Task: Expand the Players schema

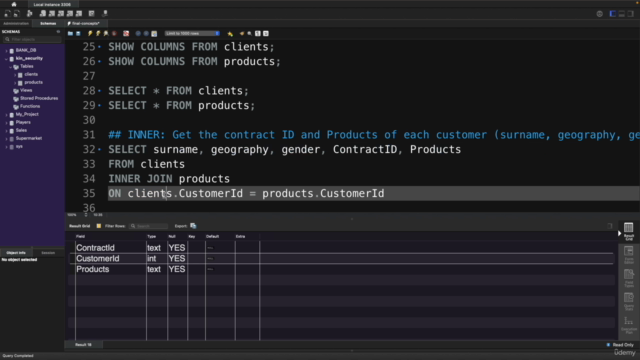Action: (x=6, y=123)
